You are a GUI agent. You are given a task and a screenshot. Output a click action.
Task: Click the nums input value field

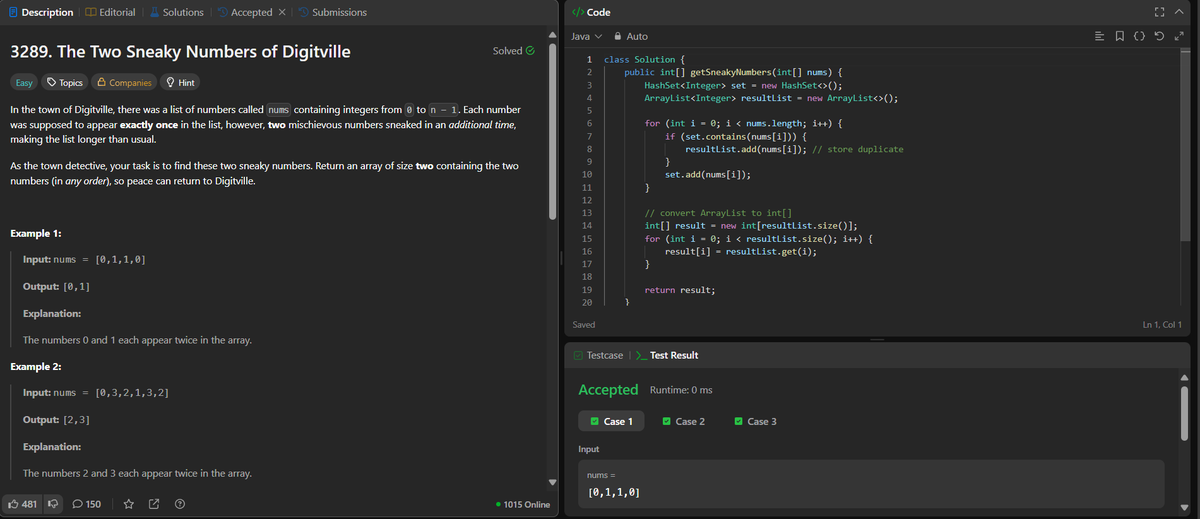tap(872, 483)
